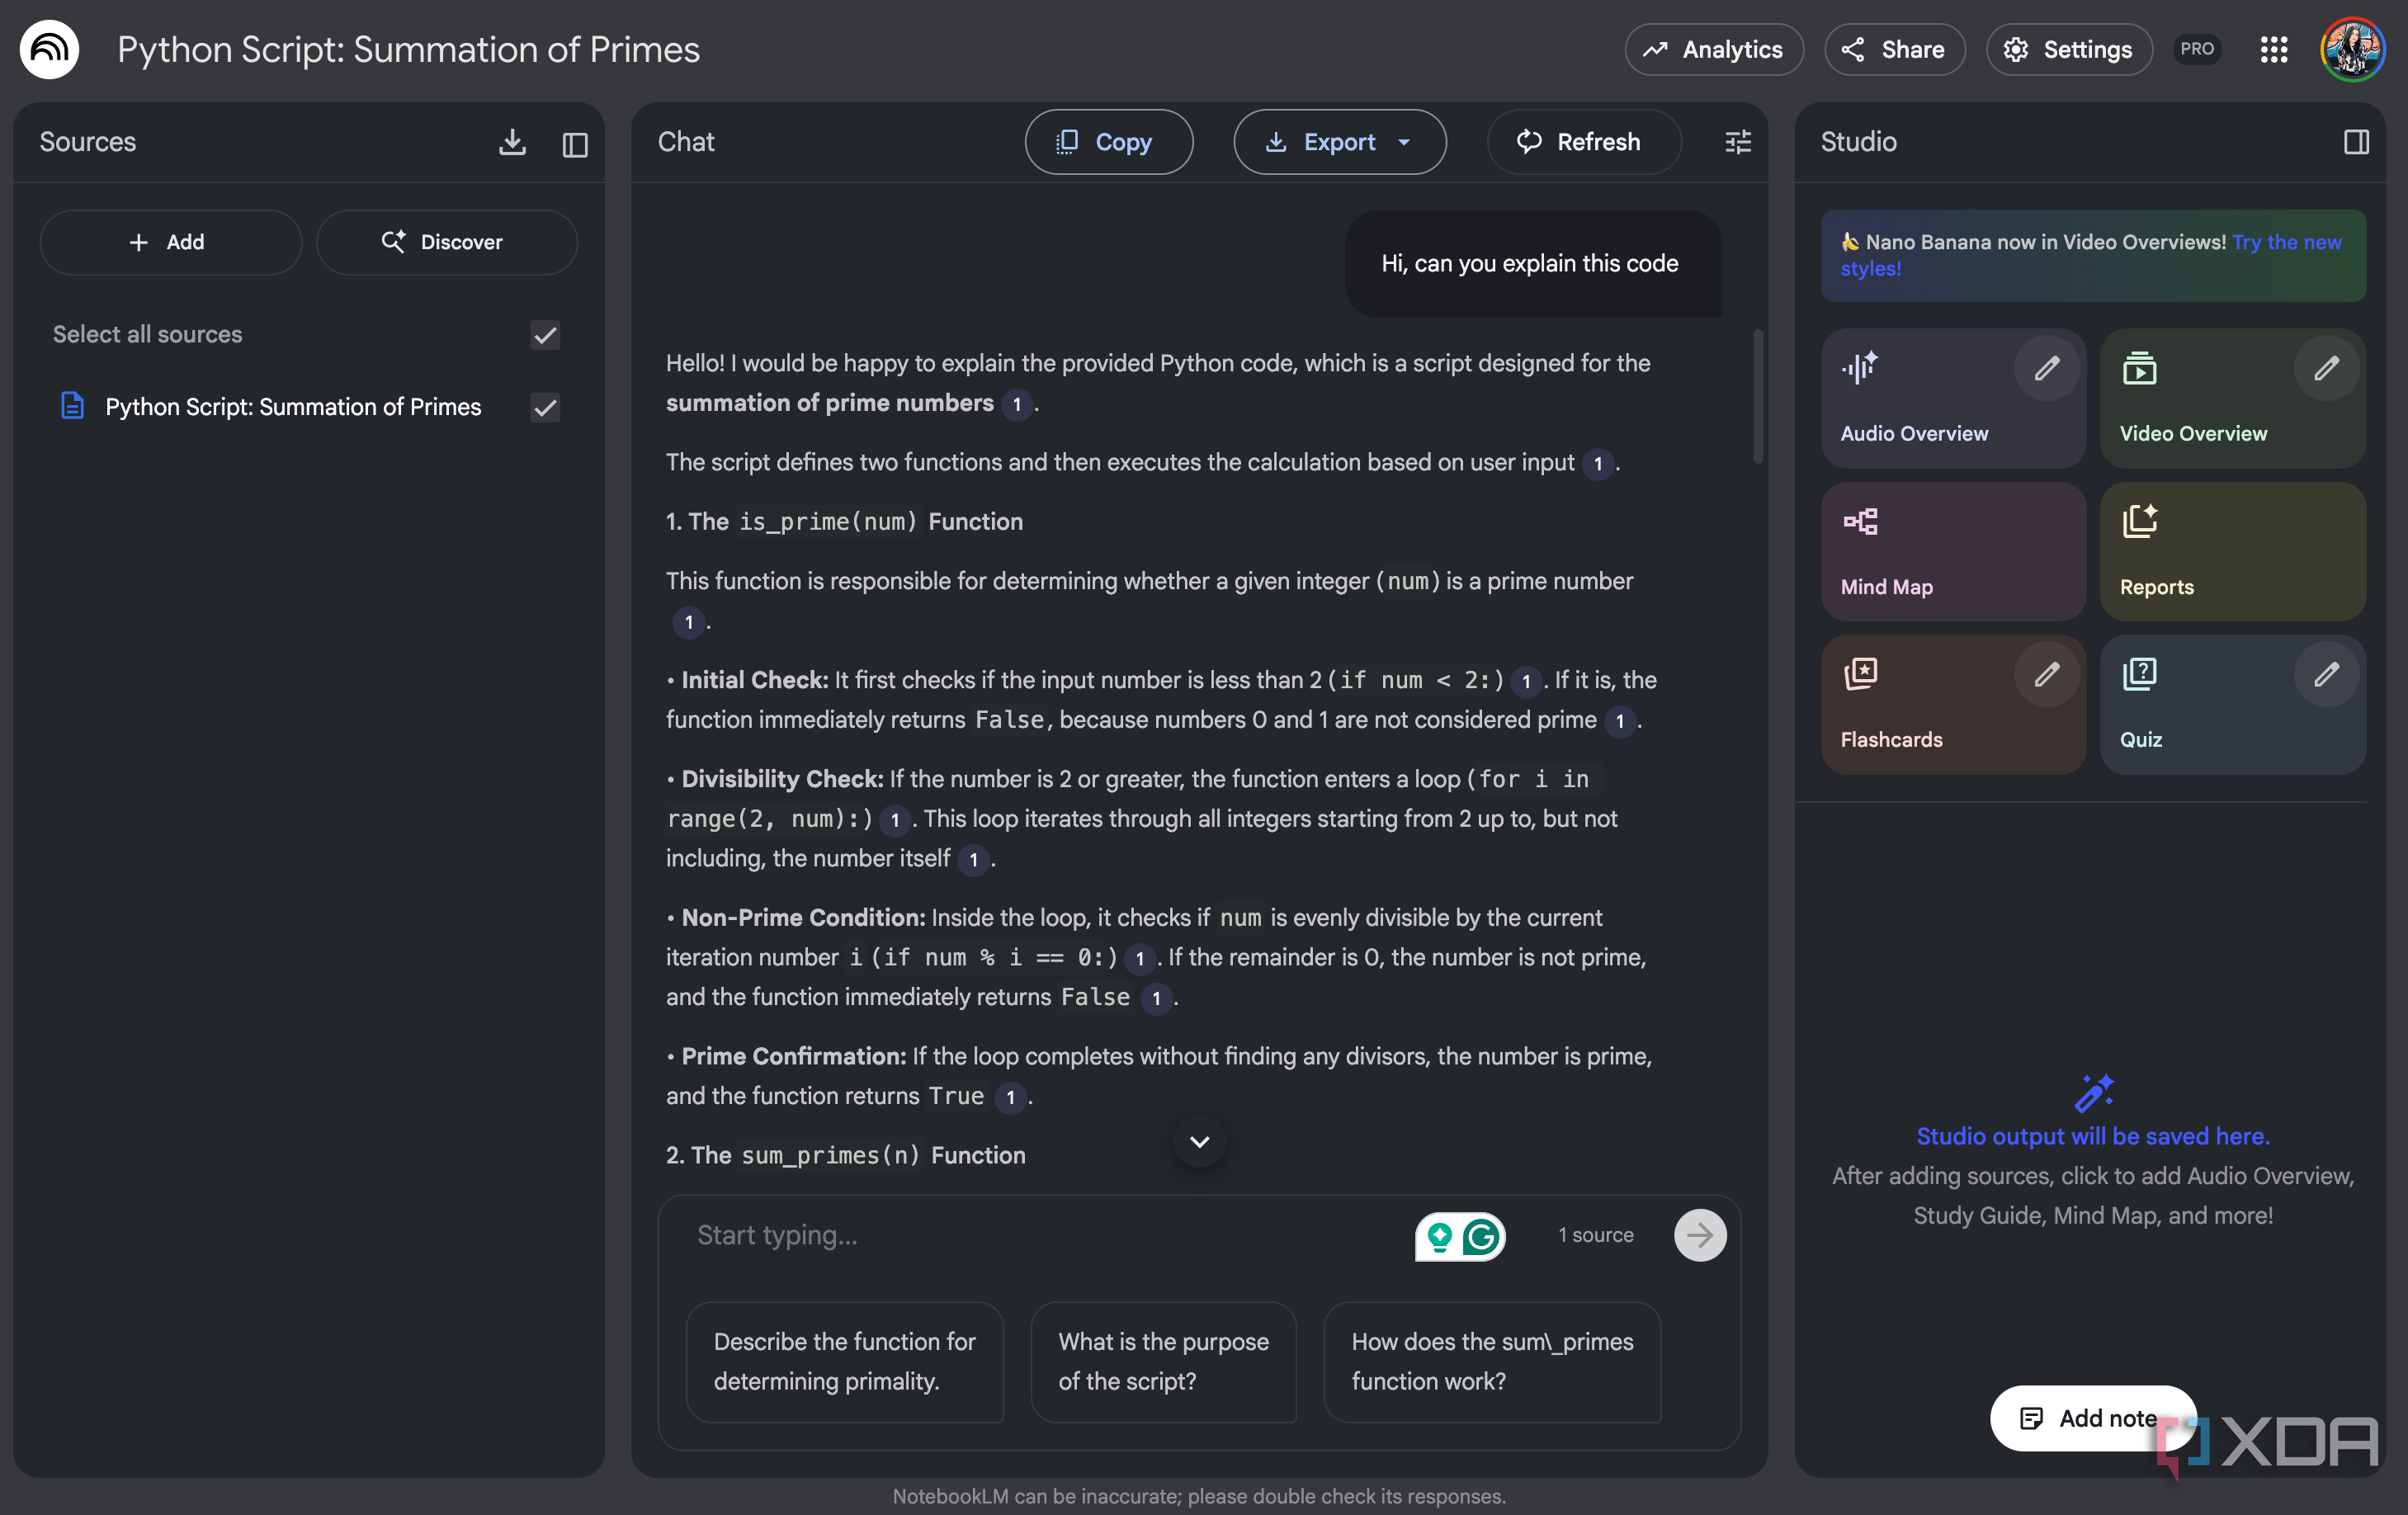Customize Flashcards with the pencil icon
Viewport: 2408px width, 1515px height.
coord(2046,675)
